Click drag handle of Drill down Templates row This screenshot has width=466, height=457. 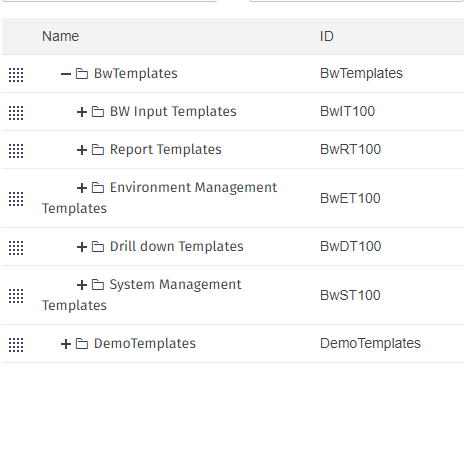point(16,248)
